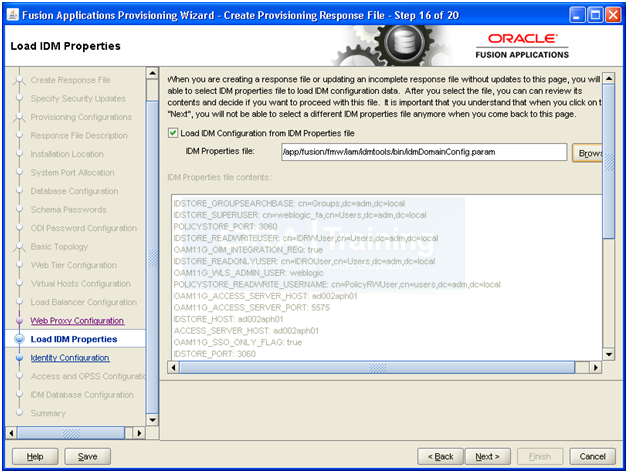Click the step list vertical scrollbar thumb
Viewport: 628px width, 473px height.
pos(152,257)
